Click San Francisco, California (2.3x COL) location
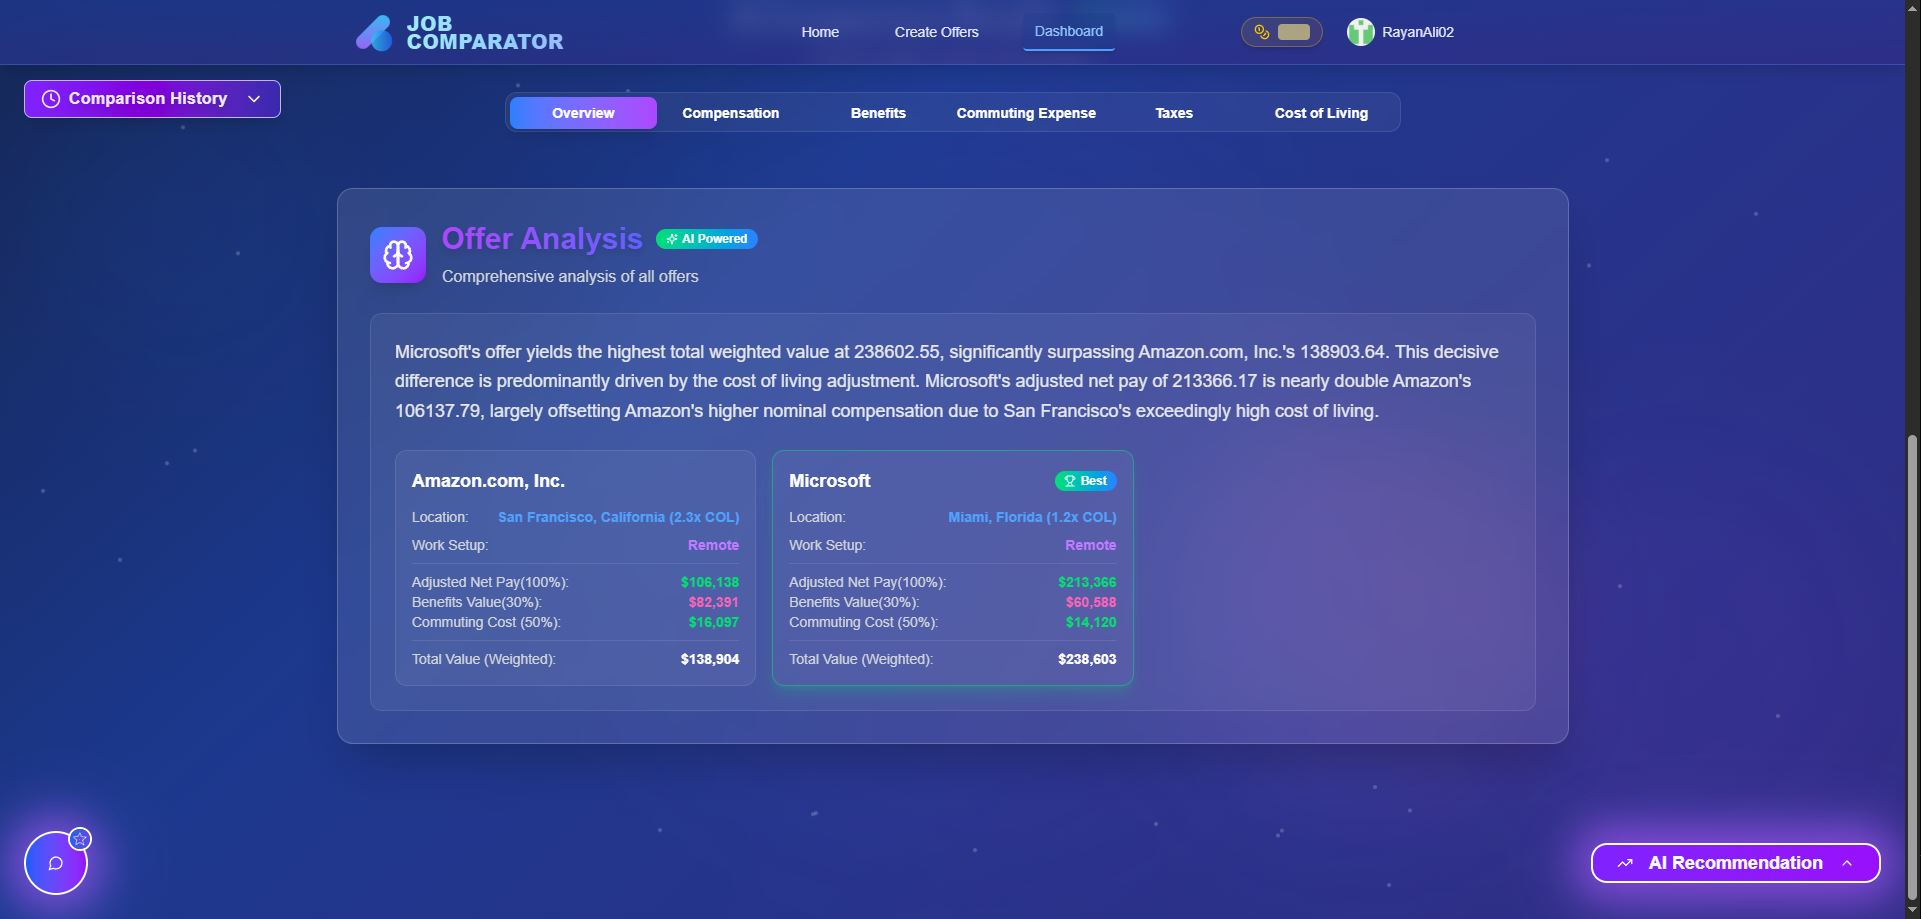 pyautogui.click(x=618, y=517)
